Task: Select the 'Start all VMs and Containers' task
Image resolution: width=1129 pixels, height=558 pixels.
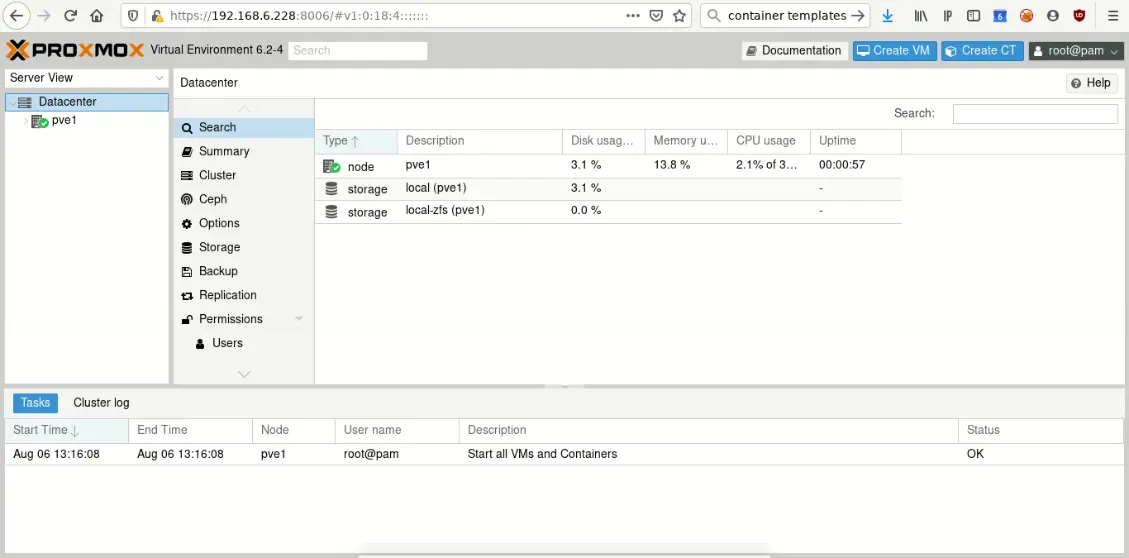Action: click(564, 454)
